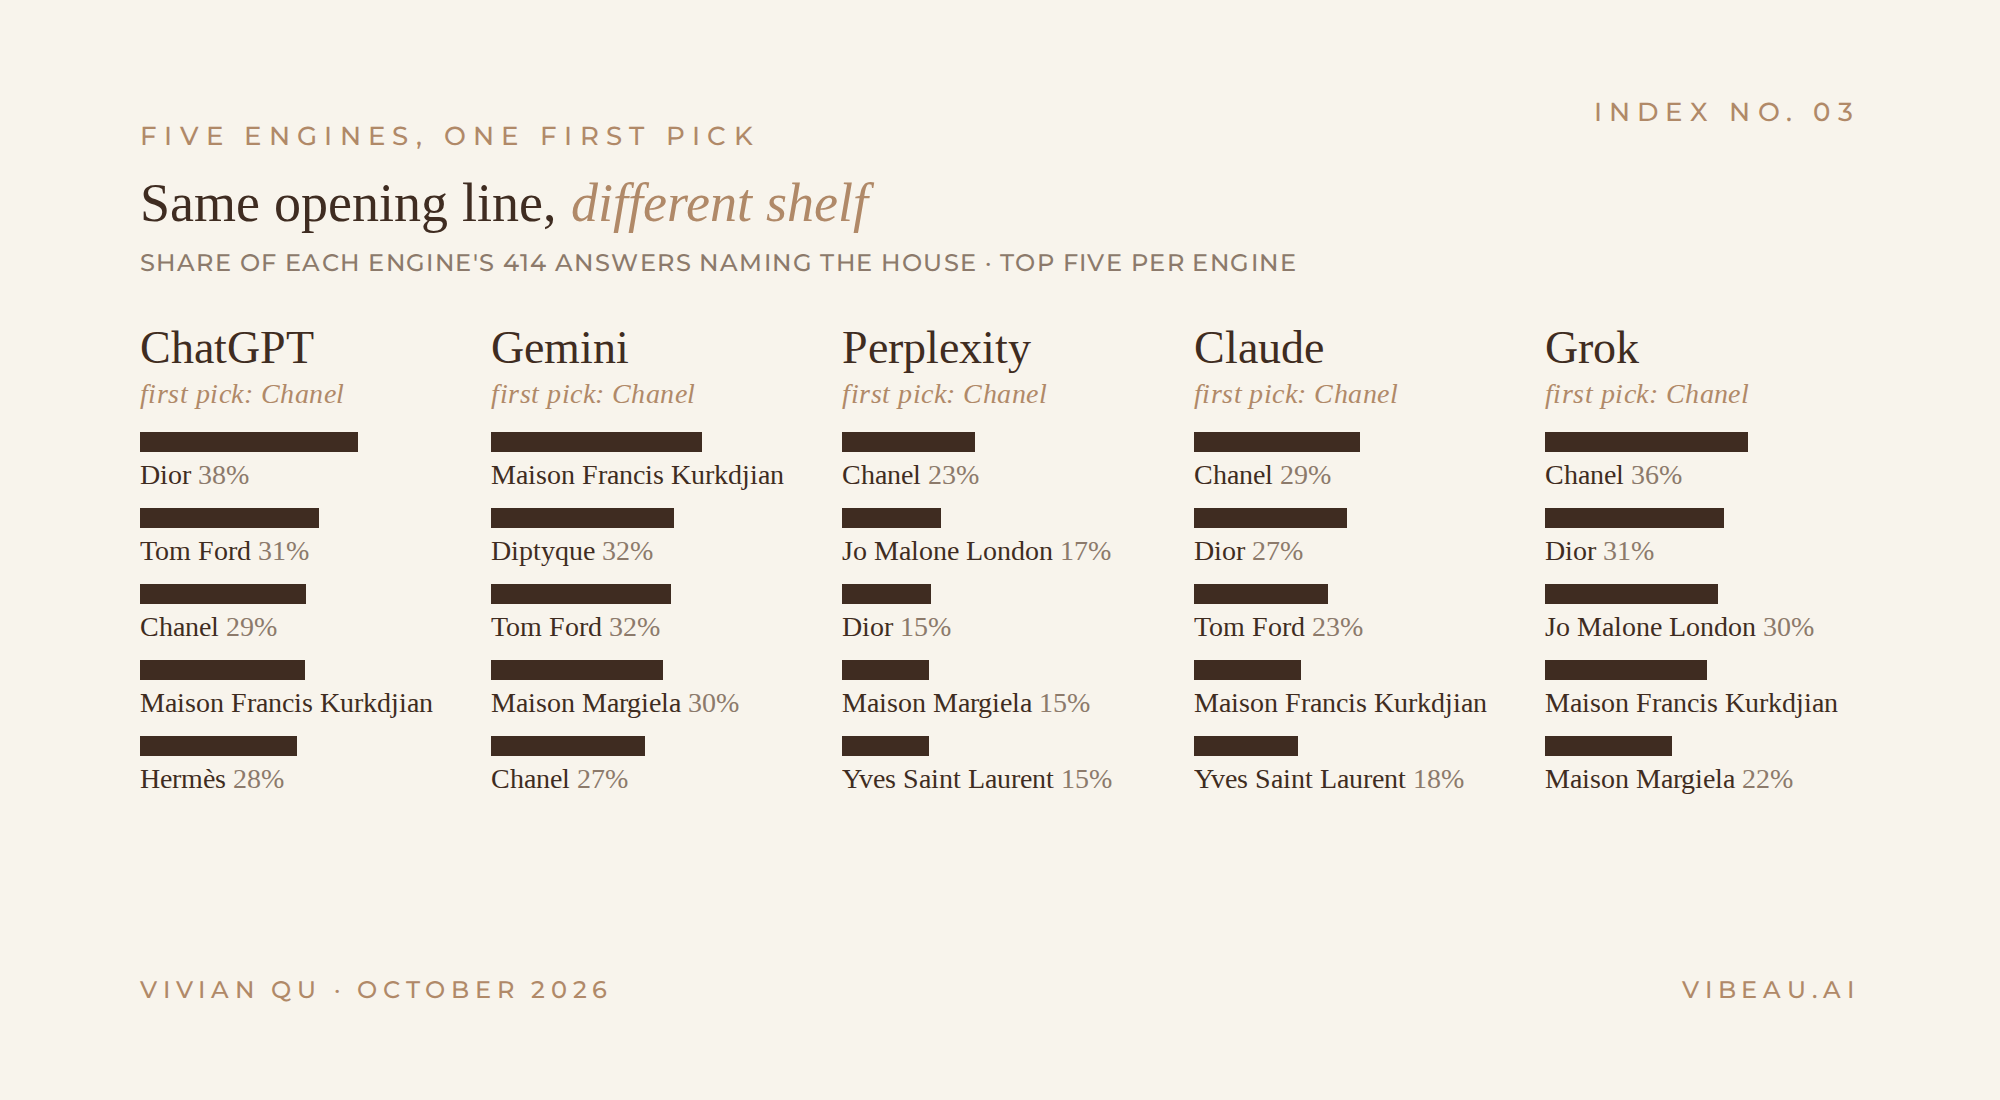Click Claude's Chanel 29% bar
This screenshot has height=1100, width=2000.
point(1277,442)
